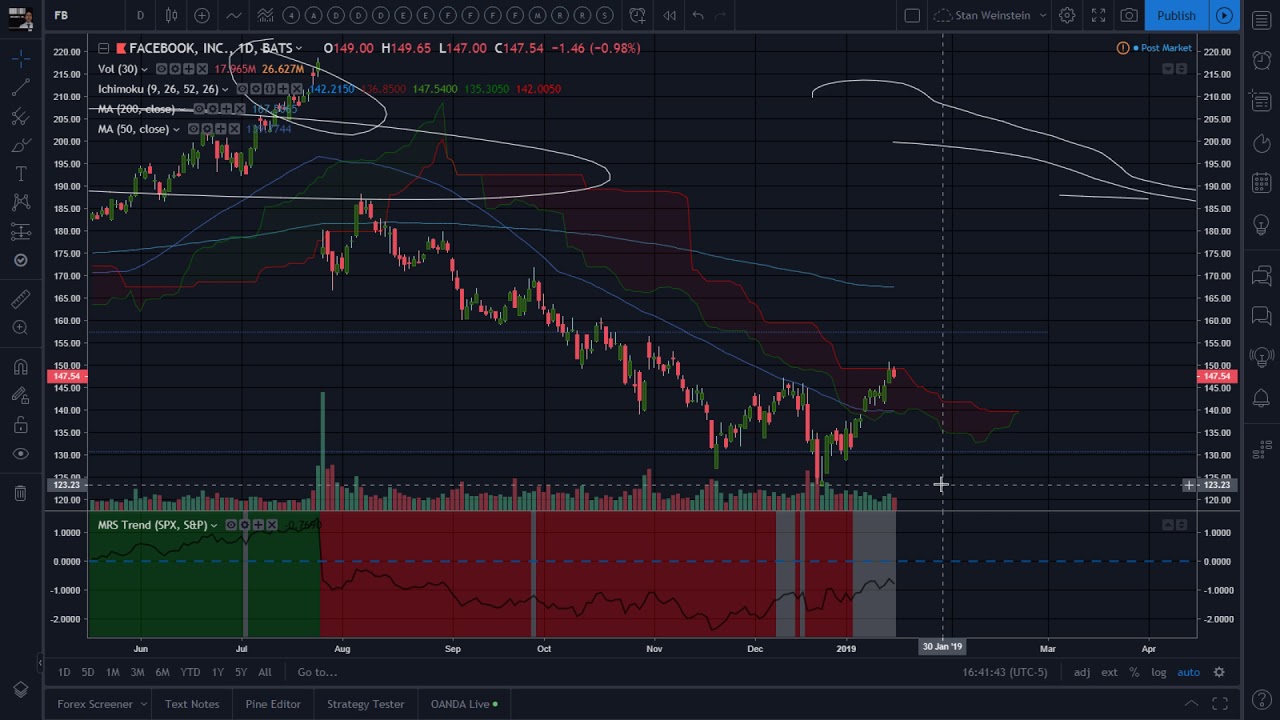Select the brush drawing tool
1280x720 pixels.
tap(20, 146)
